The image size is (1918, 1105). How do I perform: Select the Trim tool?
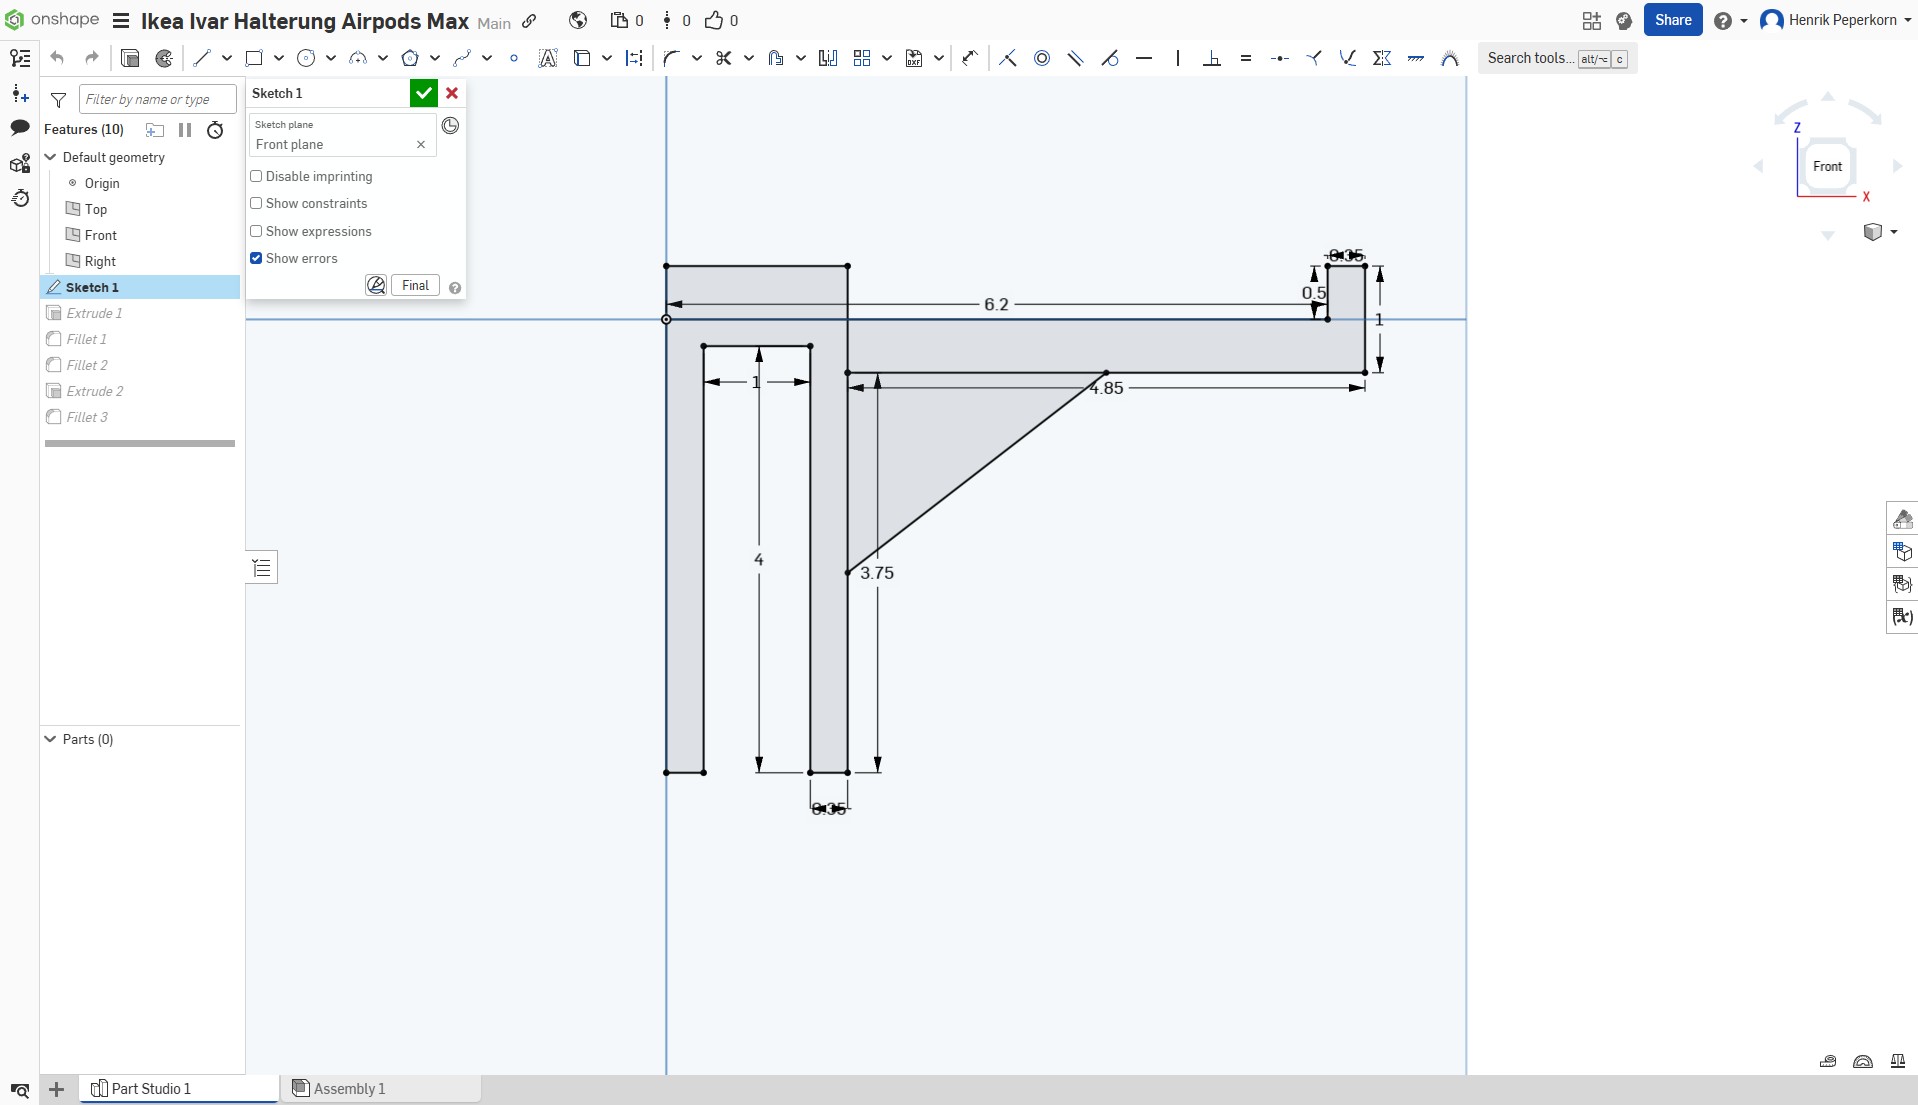coord(723,58)
